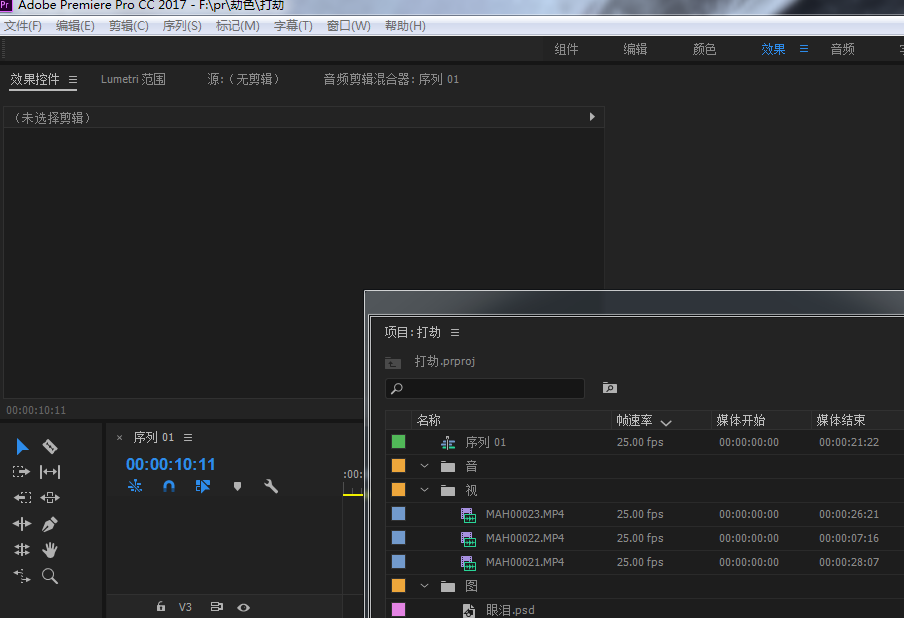This screenshot has width=904, height=618.
Task: Click the tool icon beside the Zoom tool
Action: coord(22,575)
